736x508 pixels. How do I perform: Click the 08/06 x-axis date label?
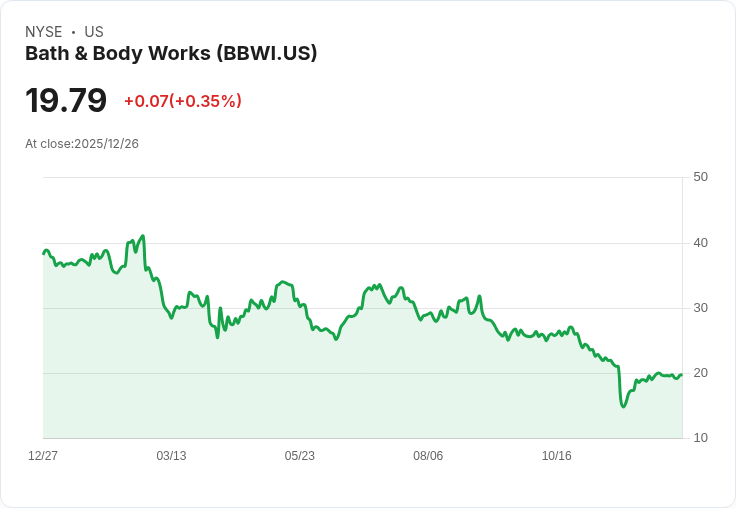point(428,455)
